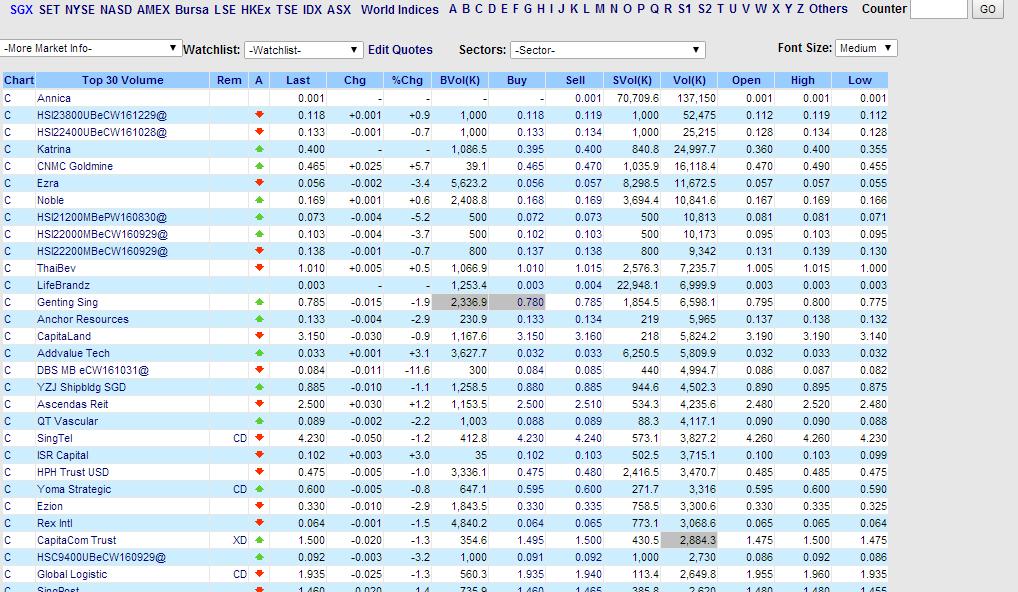Click green arrow in Yoma Strategic row
This screenshot has width=1018, height=592.
pos(259,489)
